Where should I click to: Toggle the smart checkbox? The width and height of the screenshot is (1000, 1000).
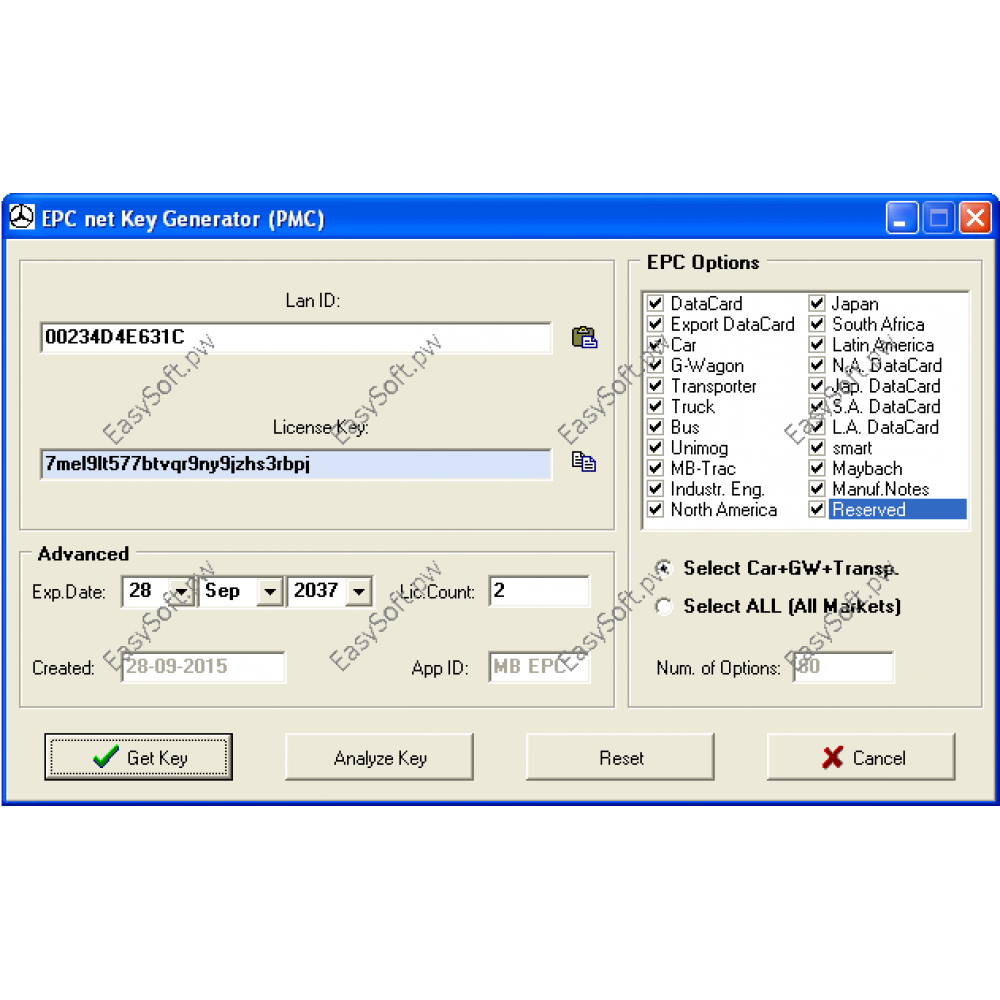point(817,448)
